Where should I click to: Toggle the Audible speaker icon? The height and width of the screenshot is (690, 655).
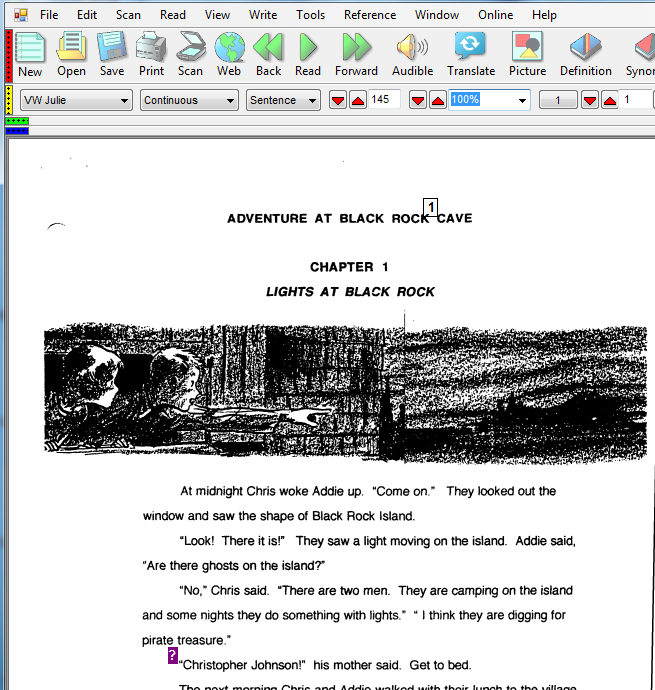tap(412, 47)
